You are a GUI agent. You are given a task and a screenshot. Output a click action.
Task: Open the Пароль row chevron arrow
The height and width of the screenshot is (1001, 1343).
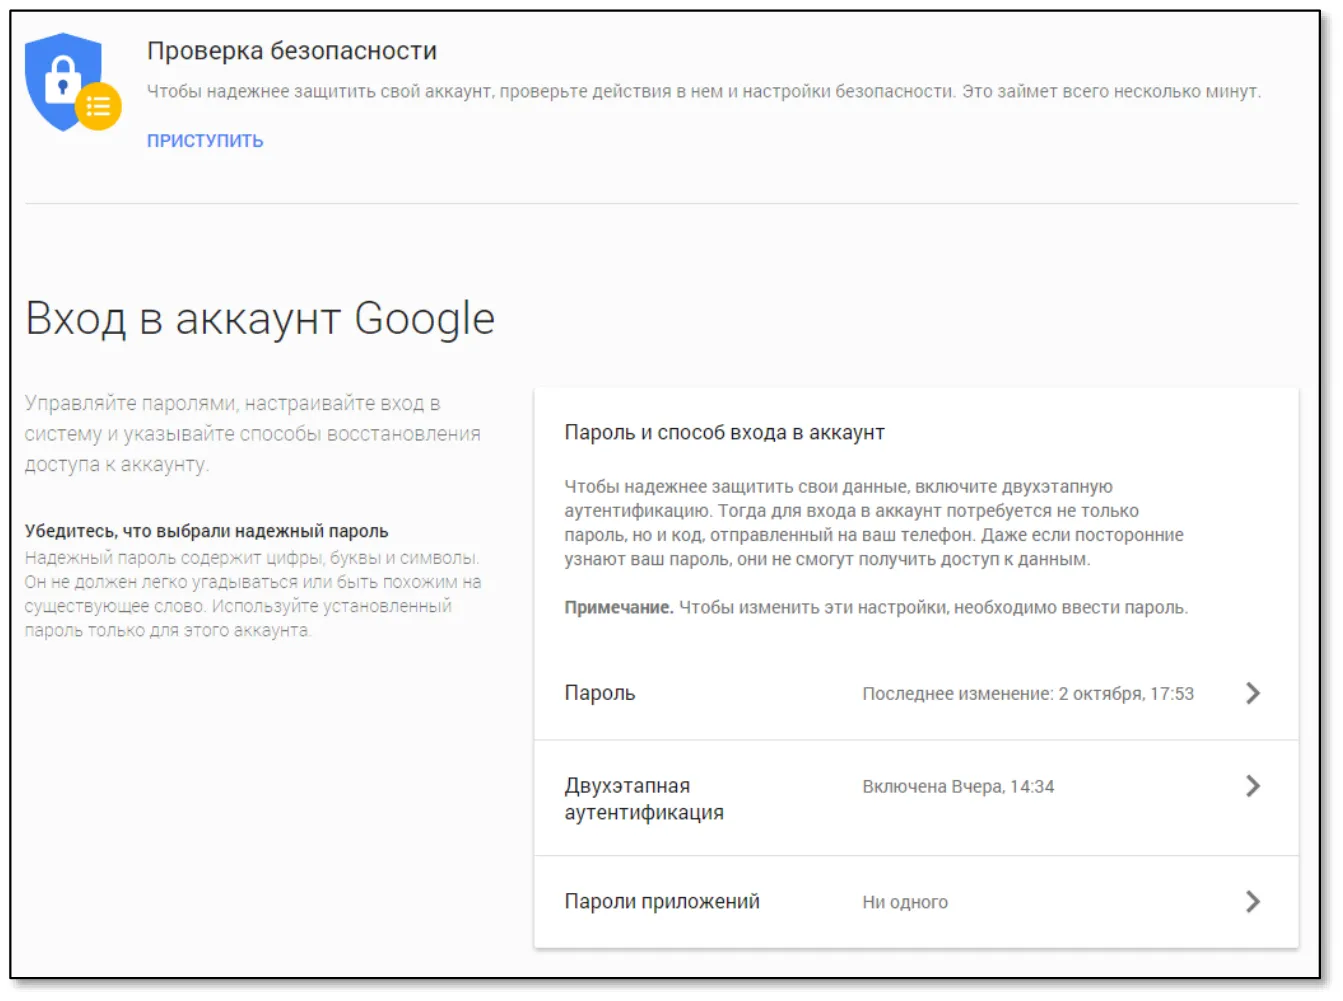pos(1253,693)
